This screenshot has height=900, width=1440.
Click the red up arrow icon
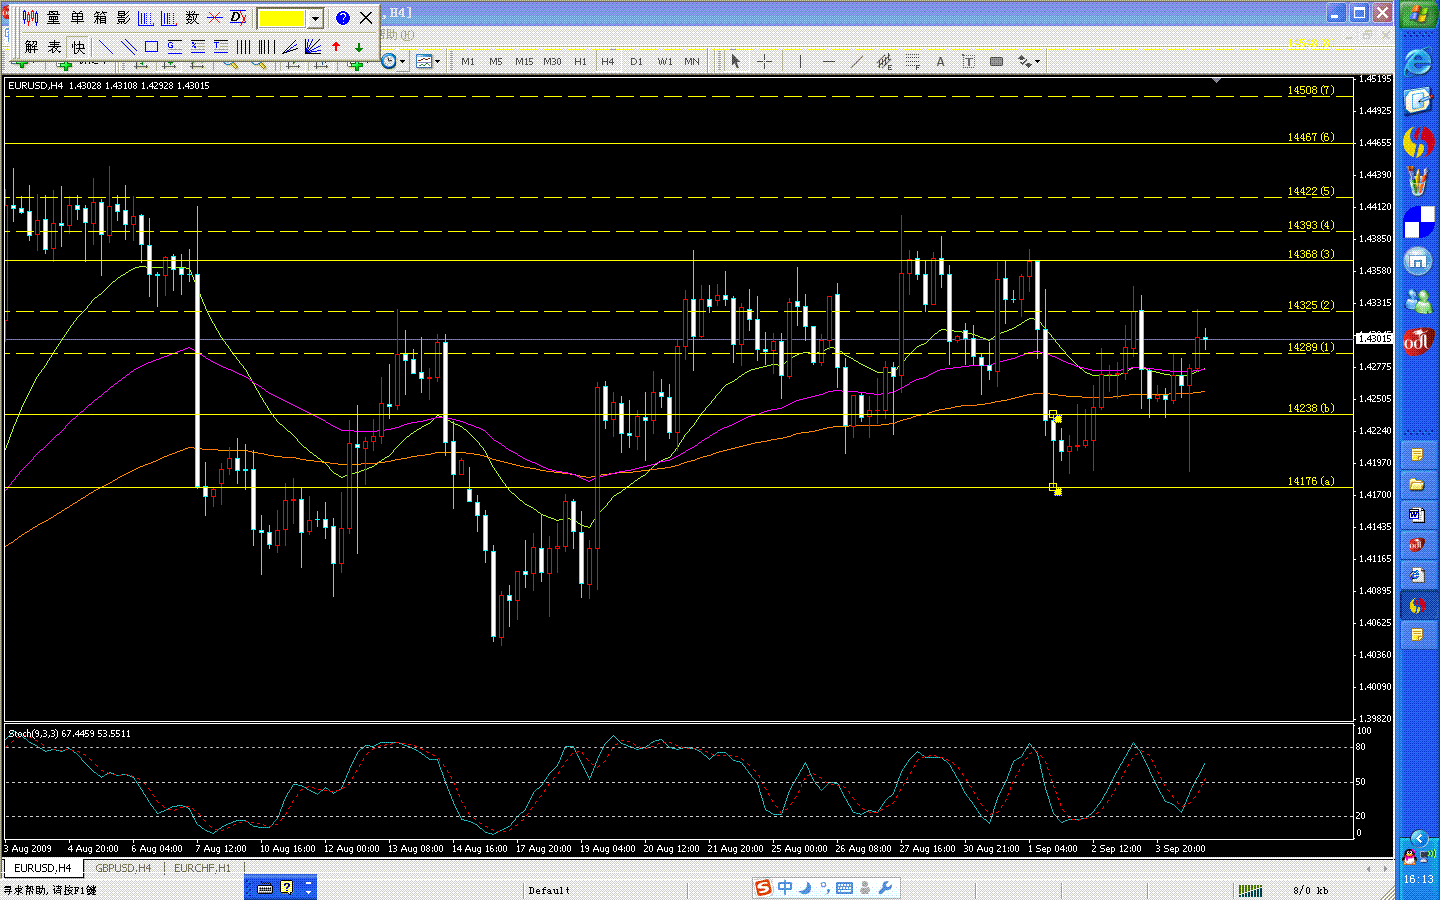pyautogui.click(x=336, y=47)
